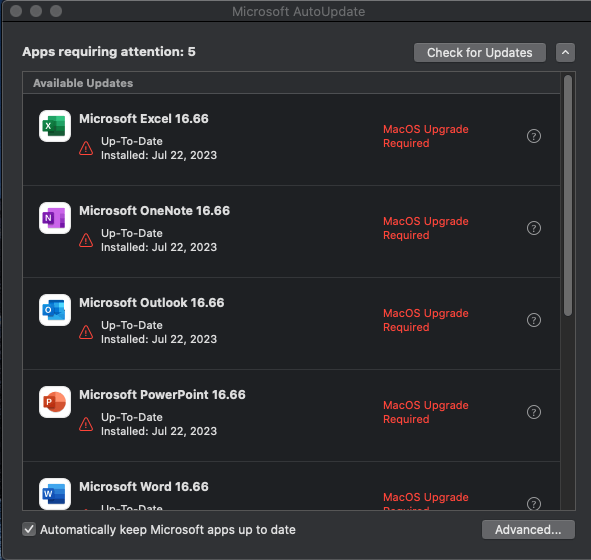Select the Microsoft Excel 16.66 title
Viewport: 591px width, 560px height.
[x=144, y=119]
